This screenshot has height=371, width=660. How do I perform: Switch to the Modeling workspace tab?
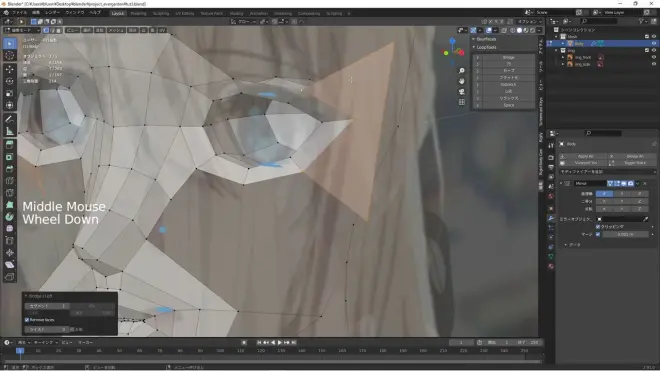tap(138, 13)
